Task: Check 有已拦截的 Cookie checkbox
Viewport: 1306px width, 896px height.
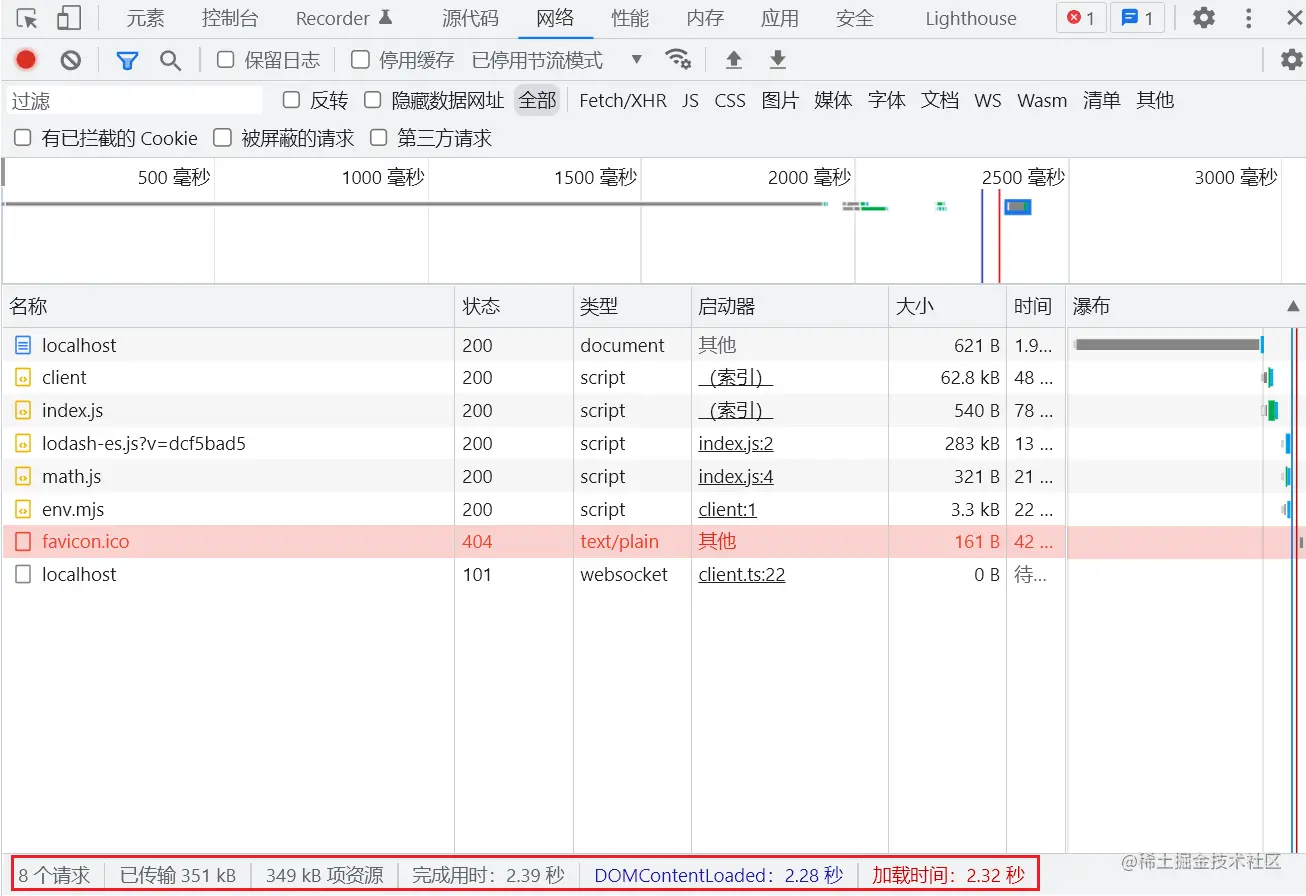Action: [23, 138]
